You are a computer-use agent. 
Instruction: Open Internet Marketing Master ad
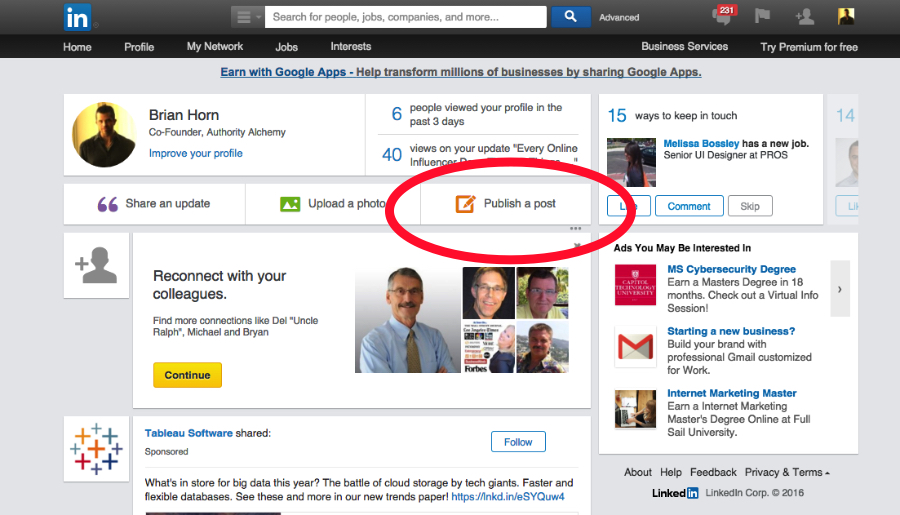(732, 393)
